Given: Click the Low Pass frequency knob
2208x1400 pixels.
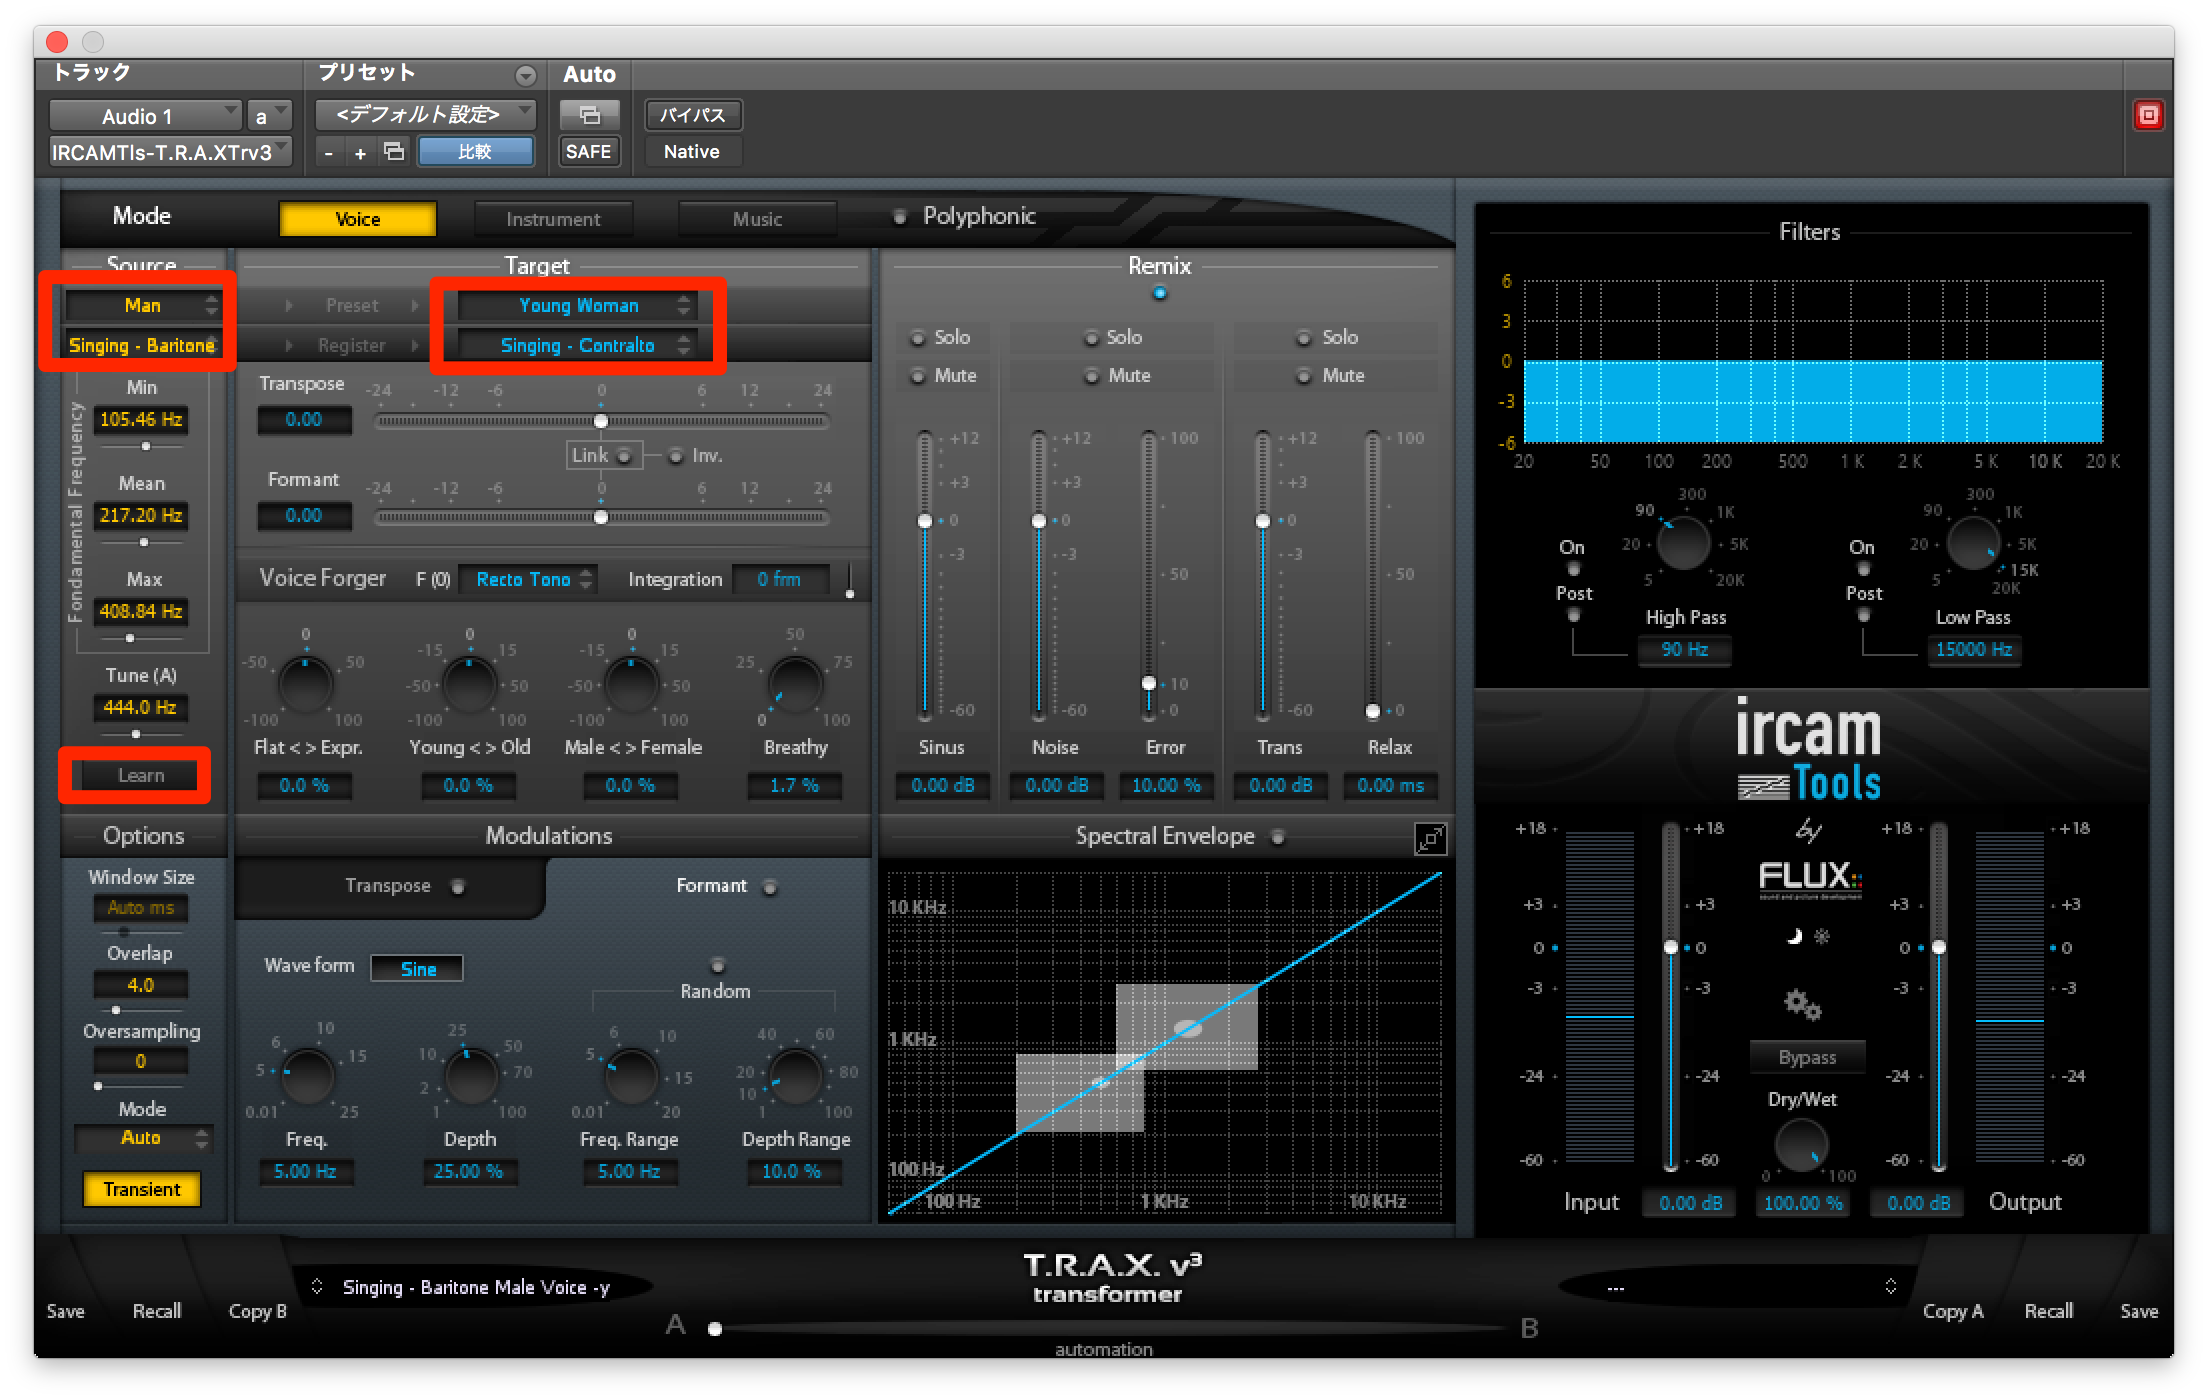Looking at the screenshot, I should click(1973, 543).
